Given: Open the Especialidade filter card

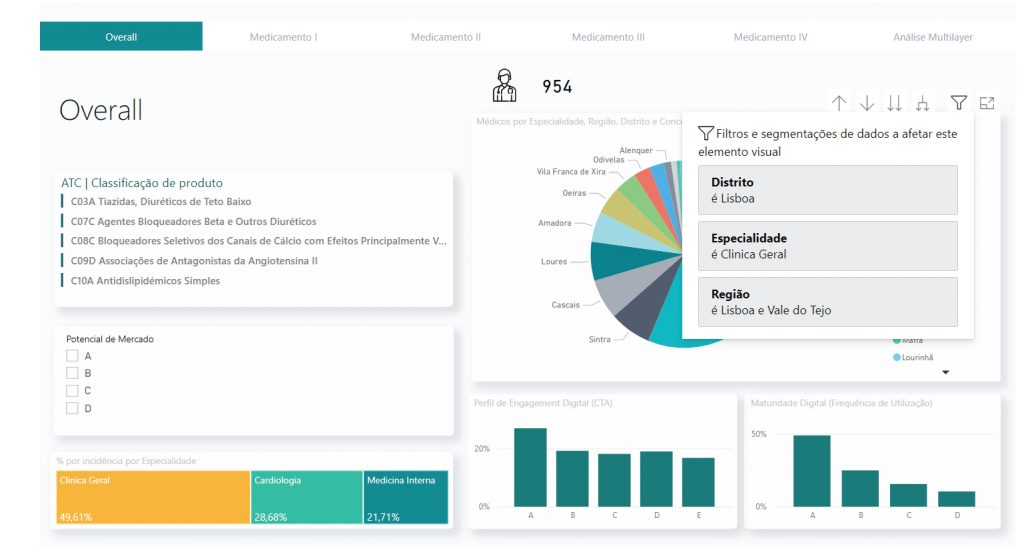Looking at the screenshot, I should (x=827, y=246).
